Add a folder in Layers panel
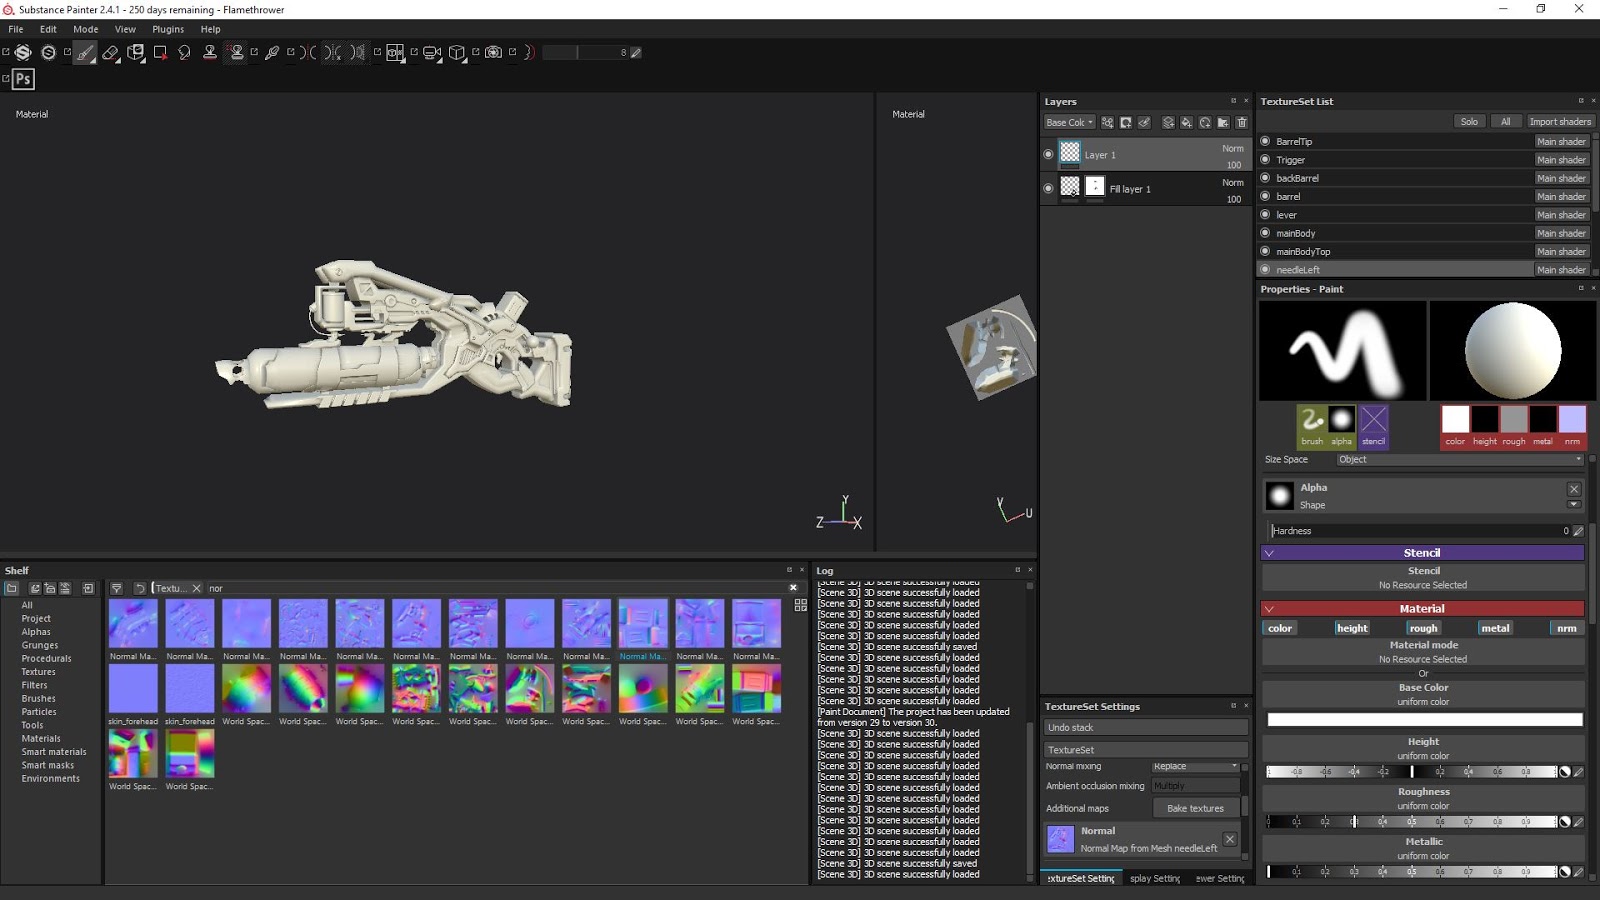Screen dimensions: 1600x900 (x=1223, y=123)
